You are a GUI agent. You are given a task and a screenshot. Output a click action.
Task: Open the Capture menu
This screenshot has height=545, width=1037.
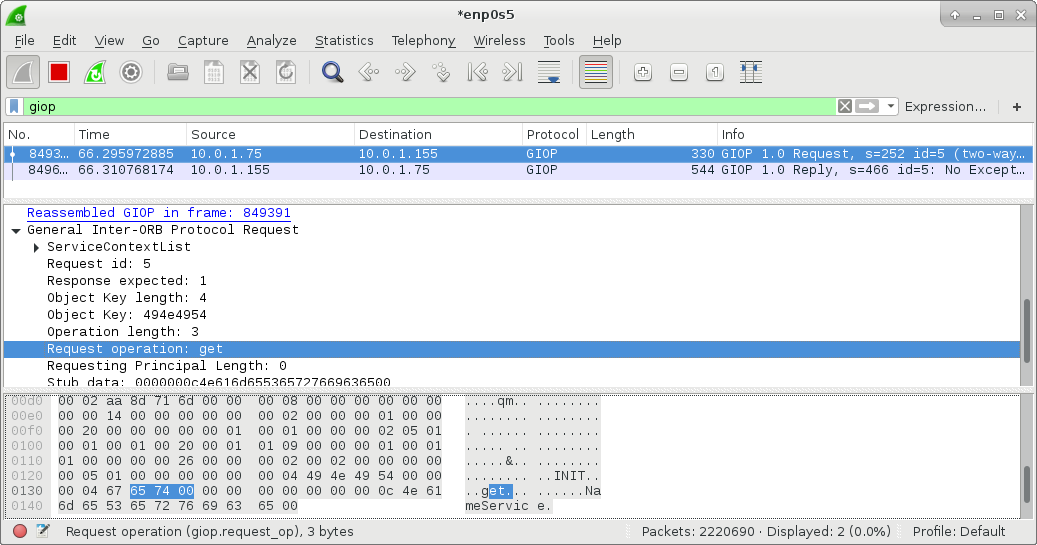203,40
